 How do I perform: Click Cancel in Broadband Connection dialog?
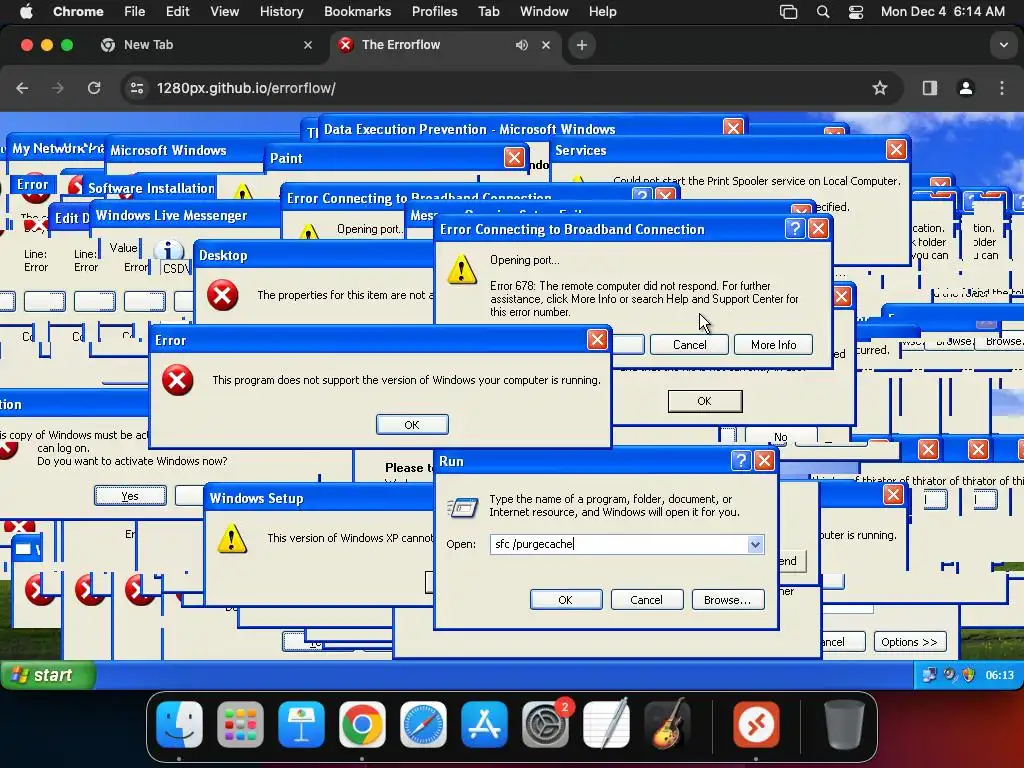tap(689, 345)
